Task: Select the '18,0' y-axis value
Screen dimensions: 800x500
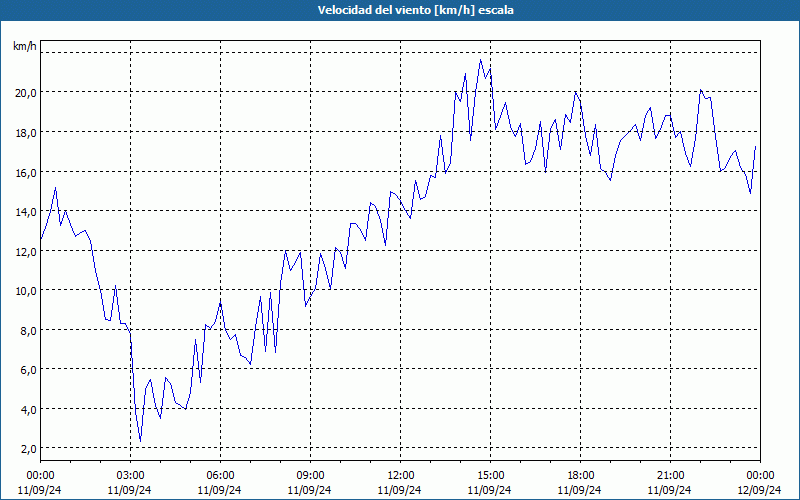Action: coord(26,133)
